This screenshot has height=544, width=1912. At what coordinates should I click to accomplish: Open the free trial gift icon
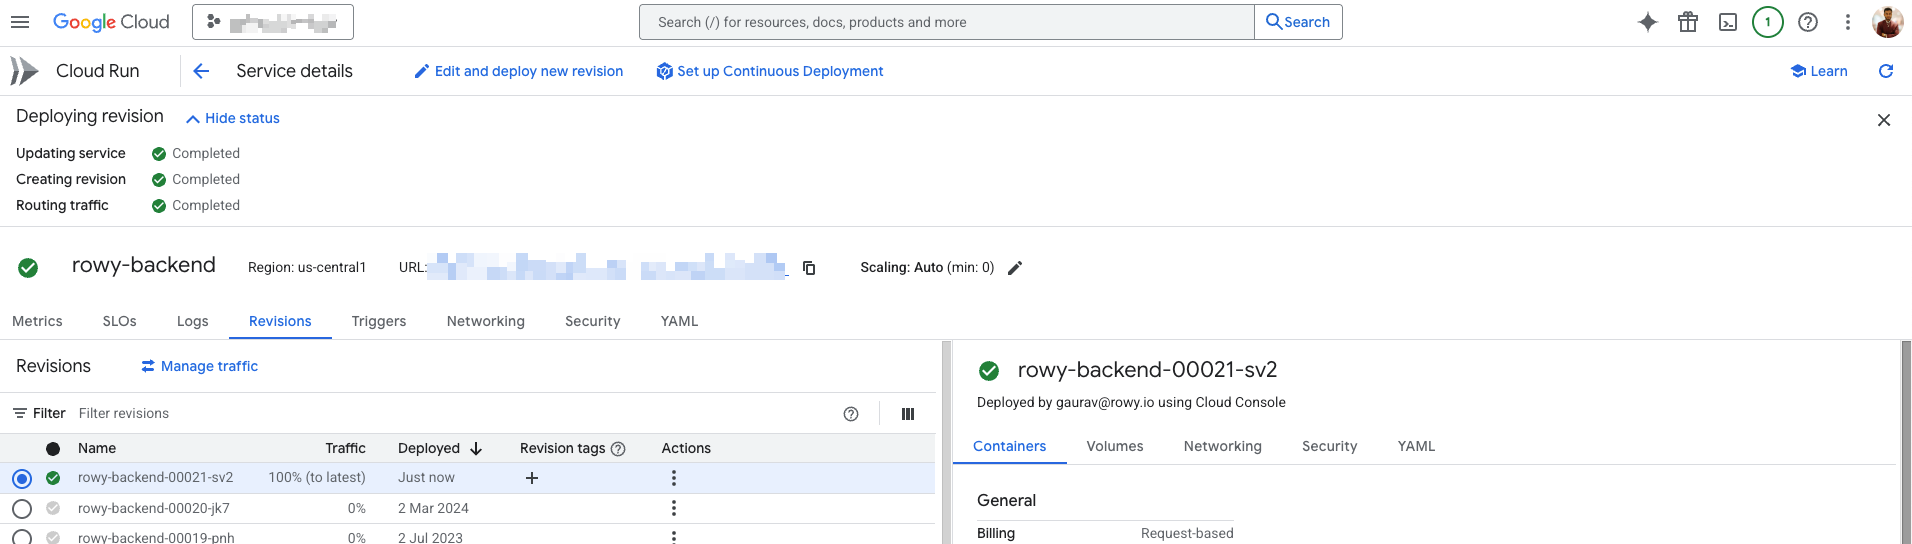pyautogui.click(x=1688, y=22)
